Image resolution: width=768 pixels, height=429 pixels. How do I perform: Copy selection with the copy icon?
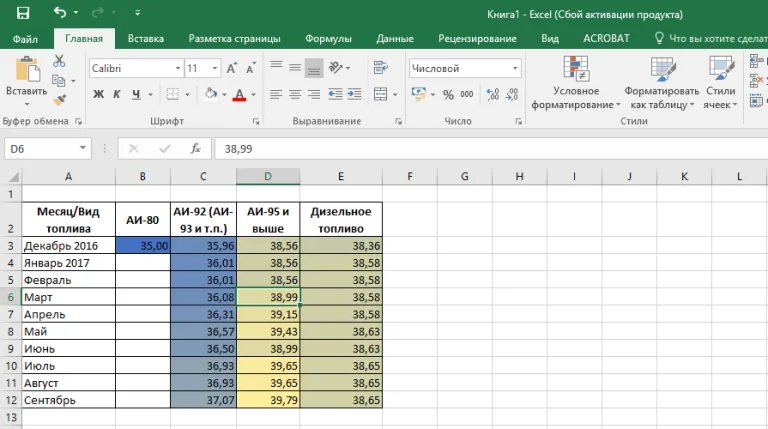[x=59, y=80]
